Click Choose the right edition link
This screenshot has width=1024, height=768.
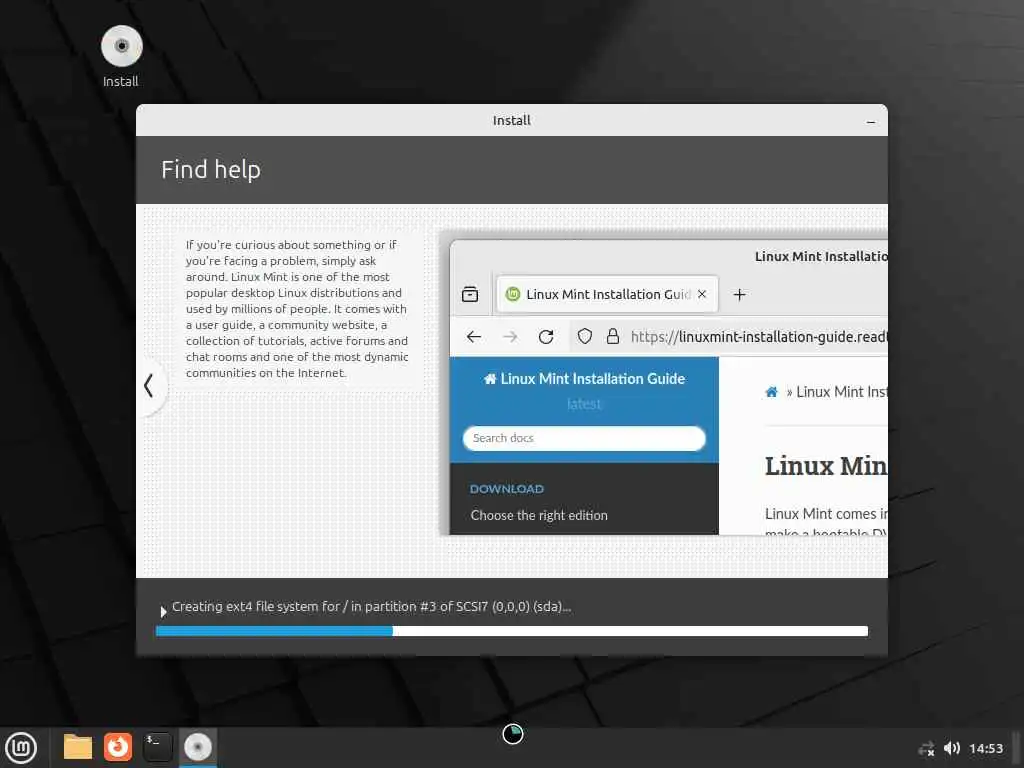[x=539, y=515]
